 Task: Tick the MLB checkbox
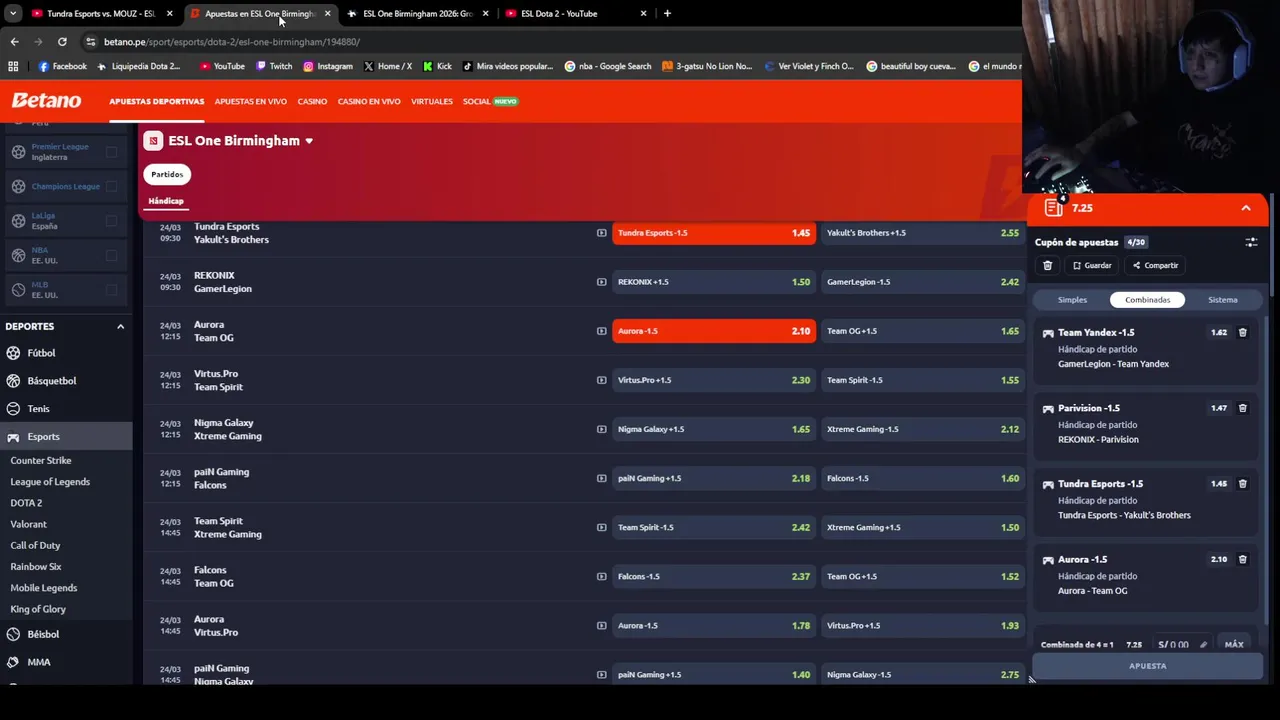point(111,290)
